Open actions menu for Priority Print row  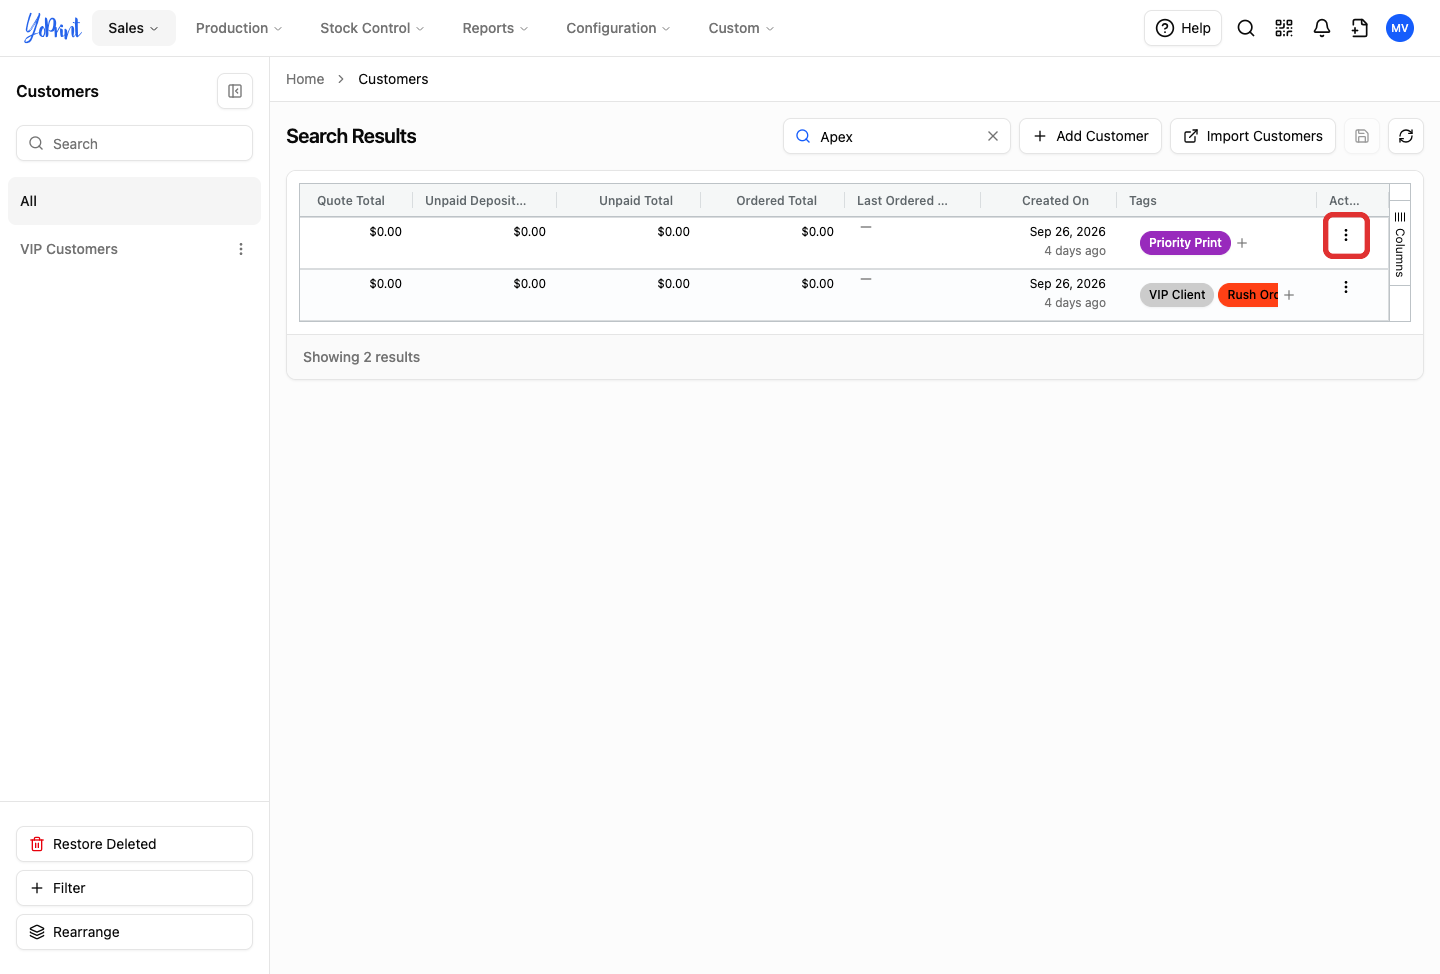(1346, 235)
